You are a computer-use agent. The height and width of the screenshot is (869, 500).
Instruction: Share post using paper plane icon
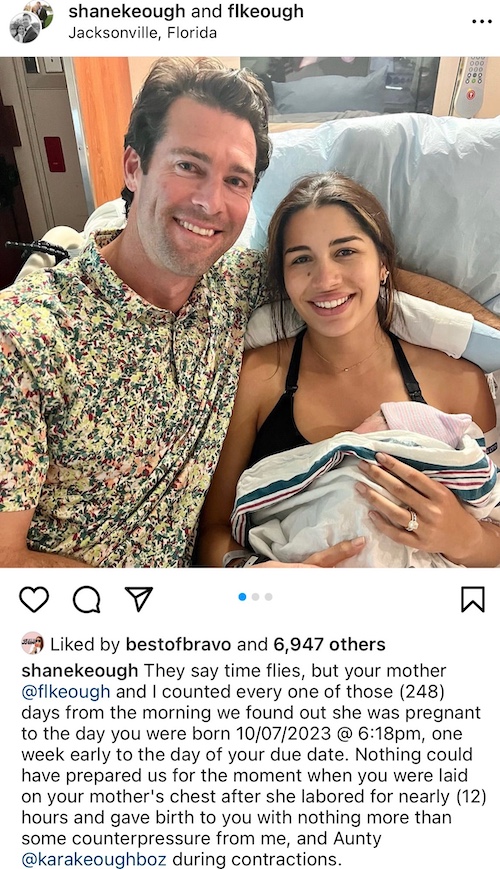(x=139, y=599)
